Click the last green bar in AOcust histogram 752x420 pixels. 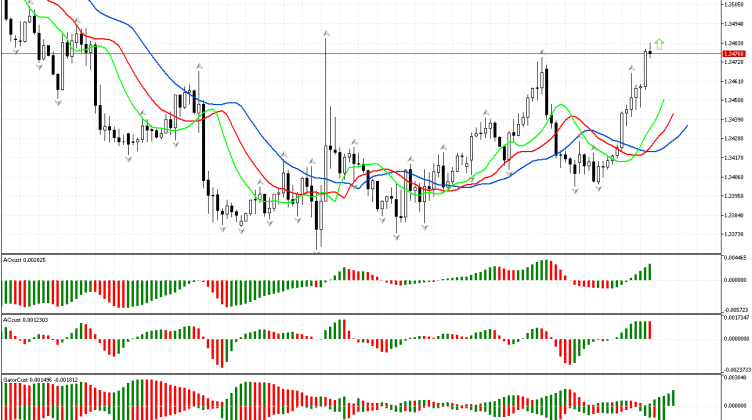click(x=649, y=272)
